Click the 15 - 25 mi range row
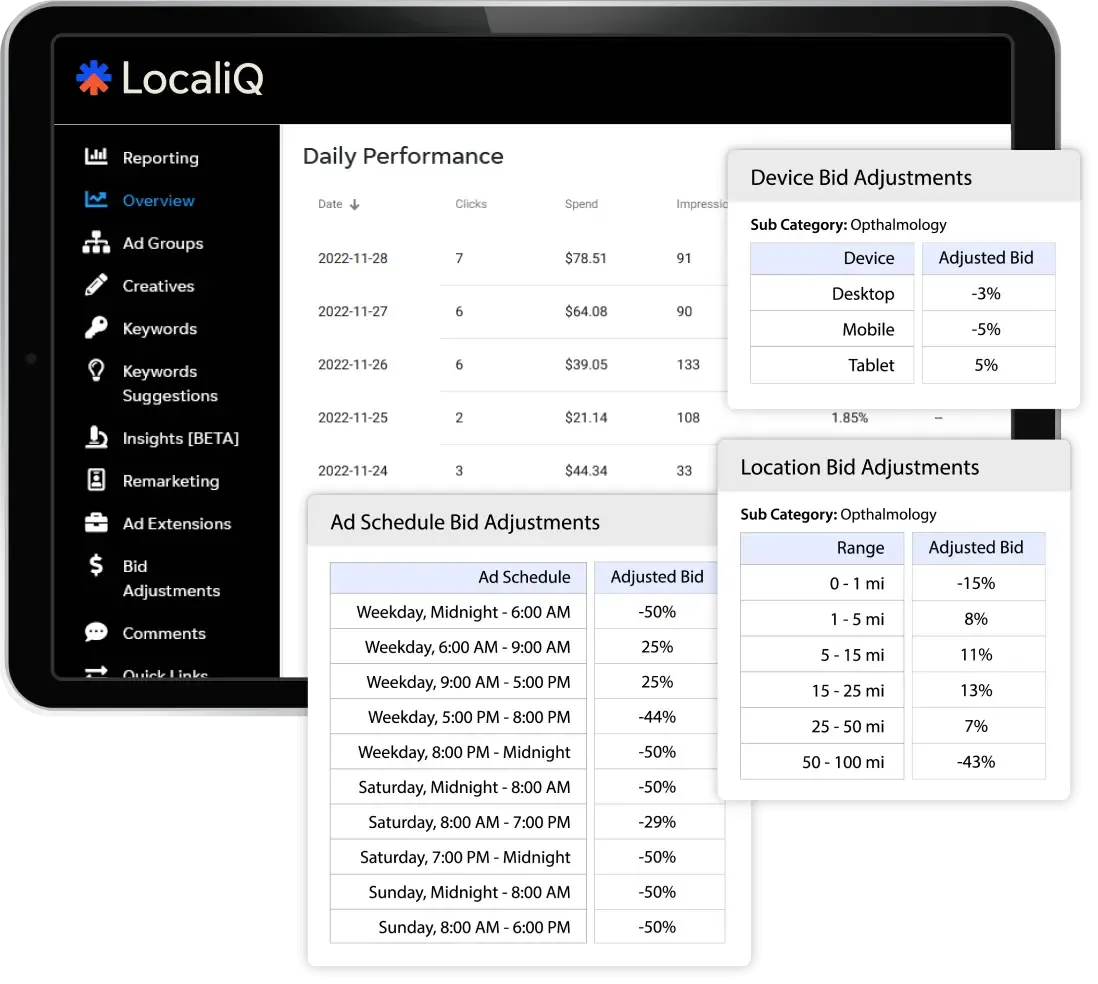 893,691
